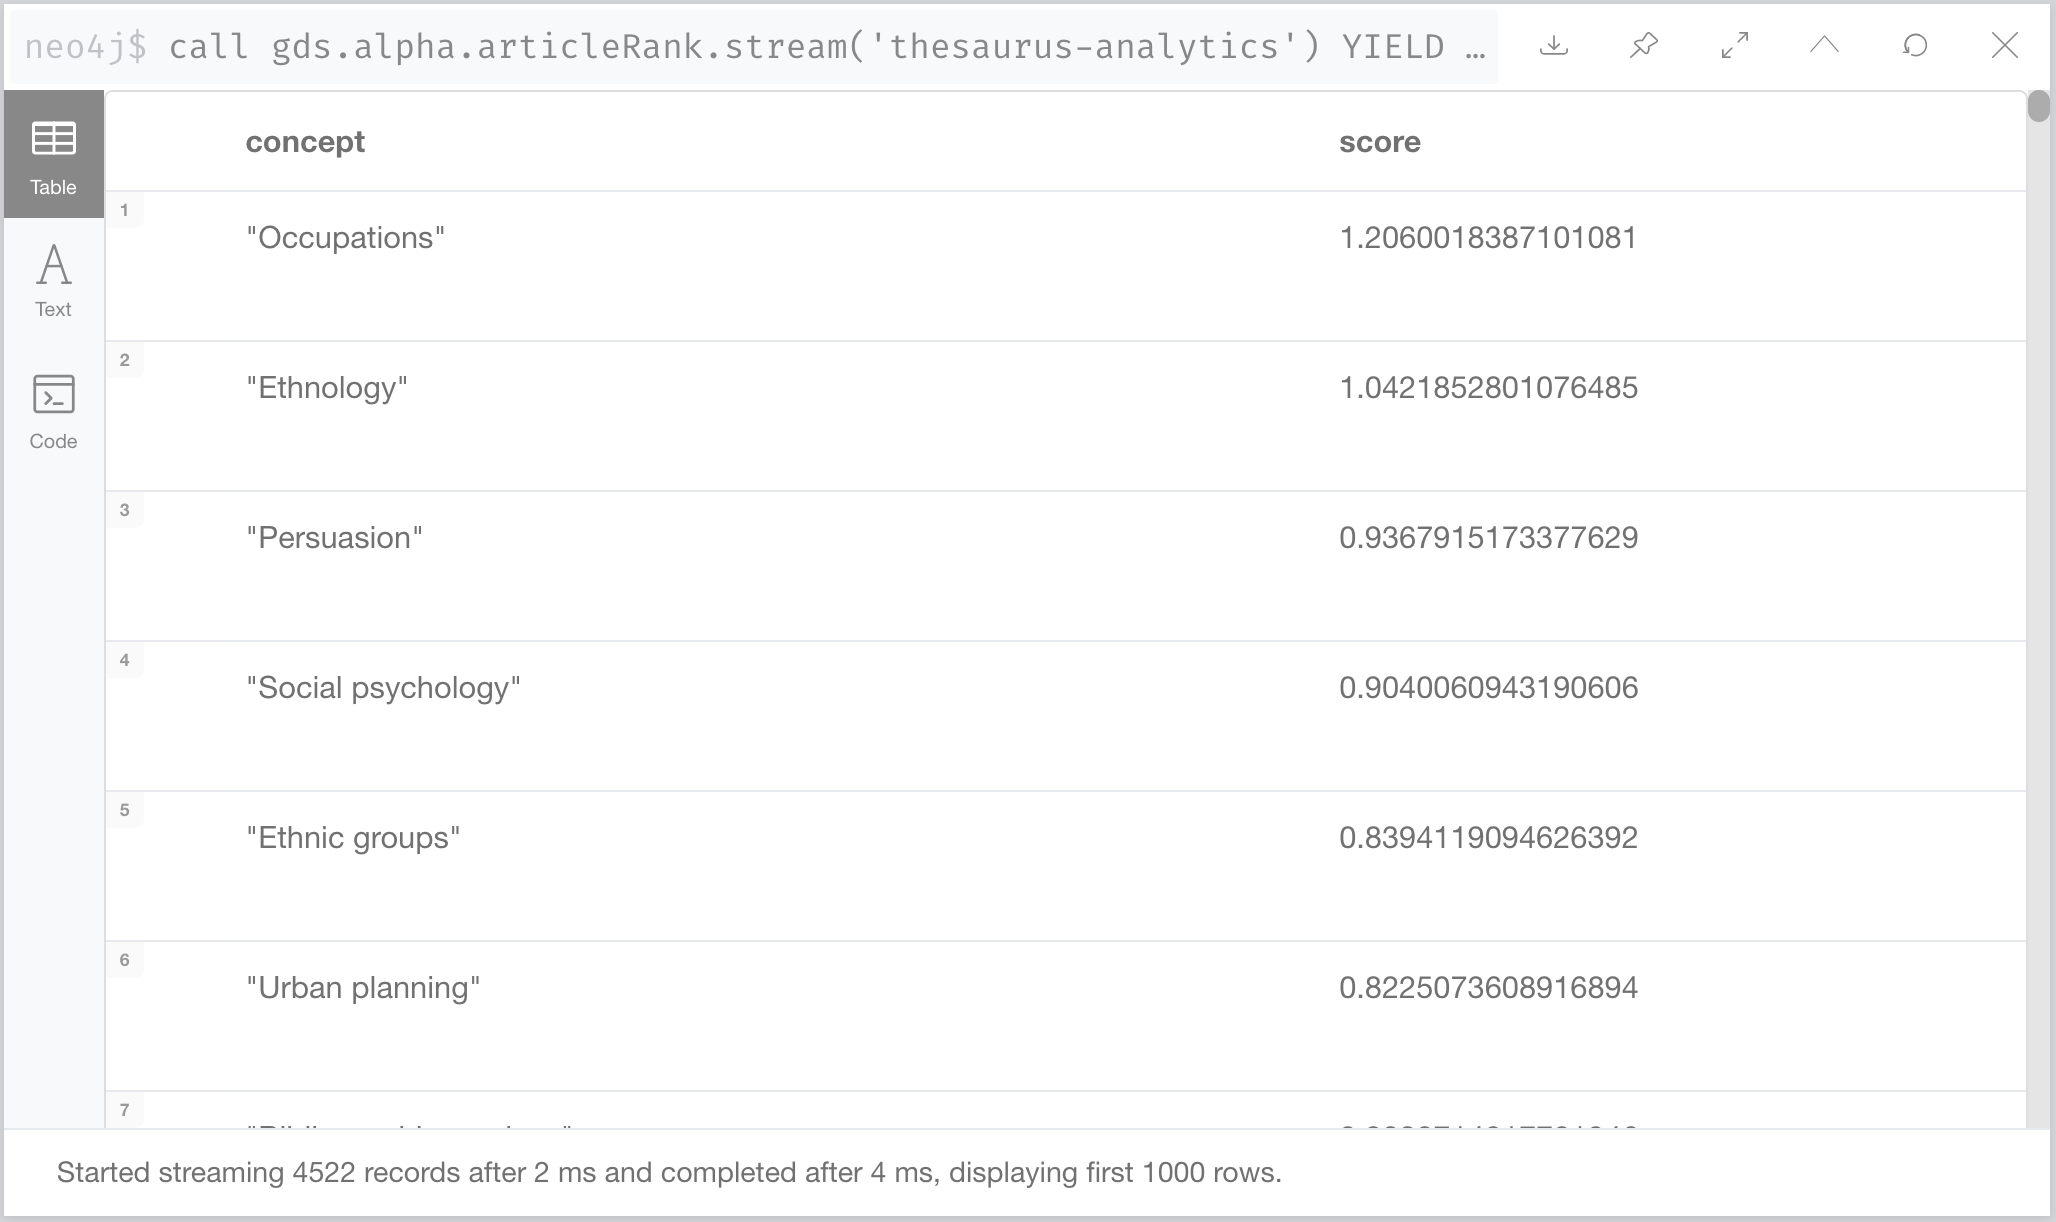Rerun the articleRank query
This screenshot has width=2056, height=1222.
click(1915, 46)
